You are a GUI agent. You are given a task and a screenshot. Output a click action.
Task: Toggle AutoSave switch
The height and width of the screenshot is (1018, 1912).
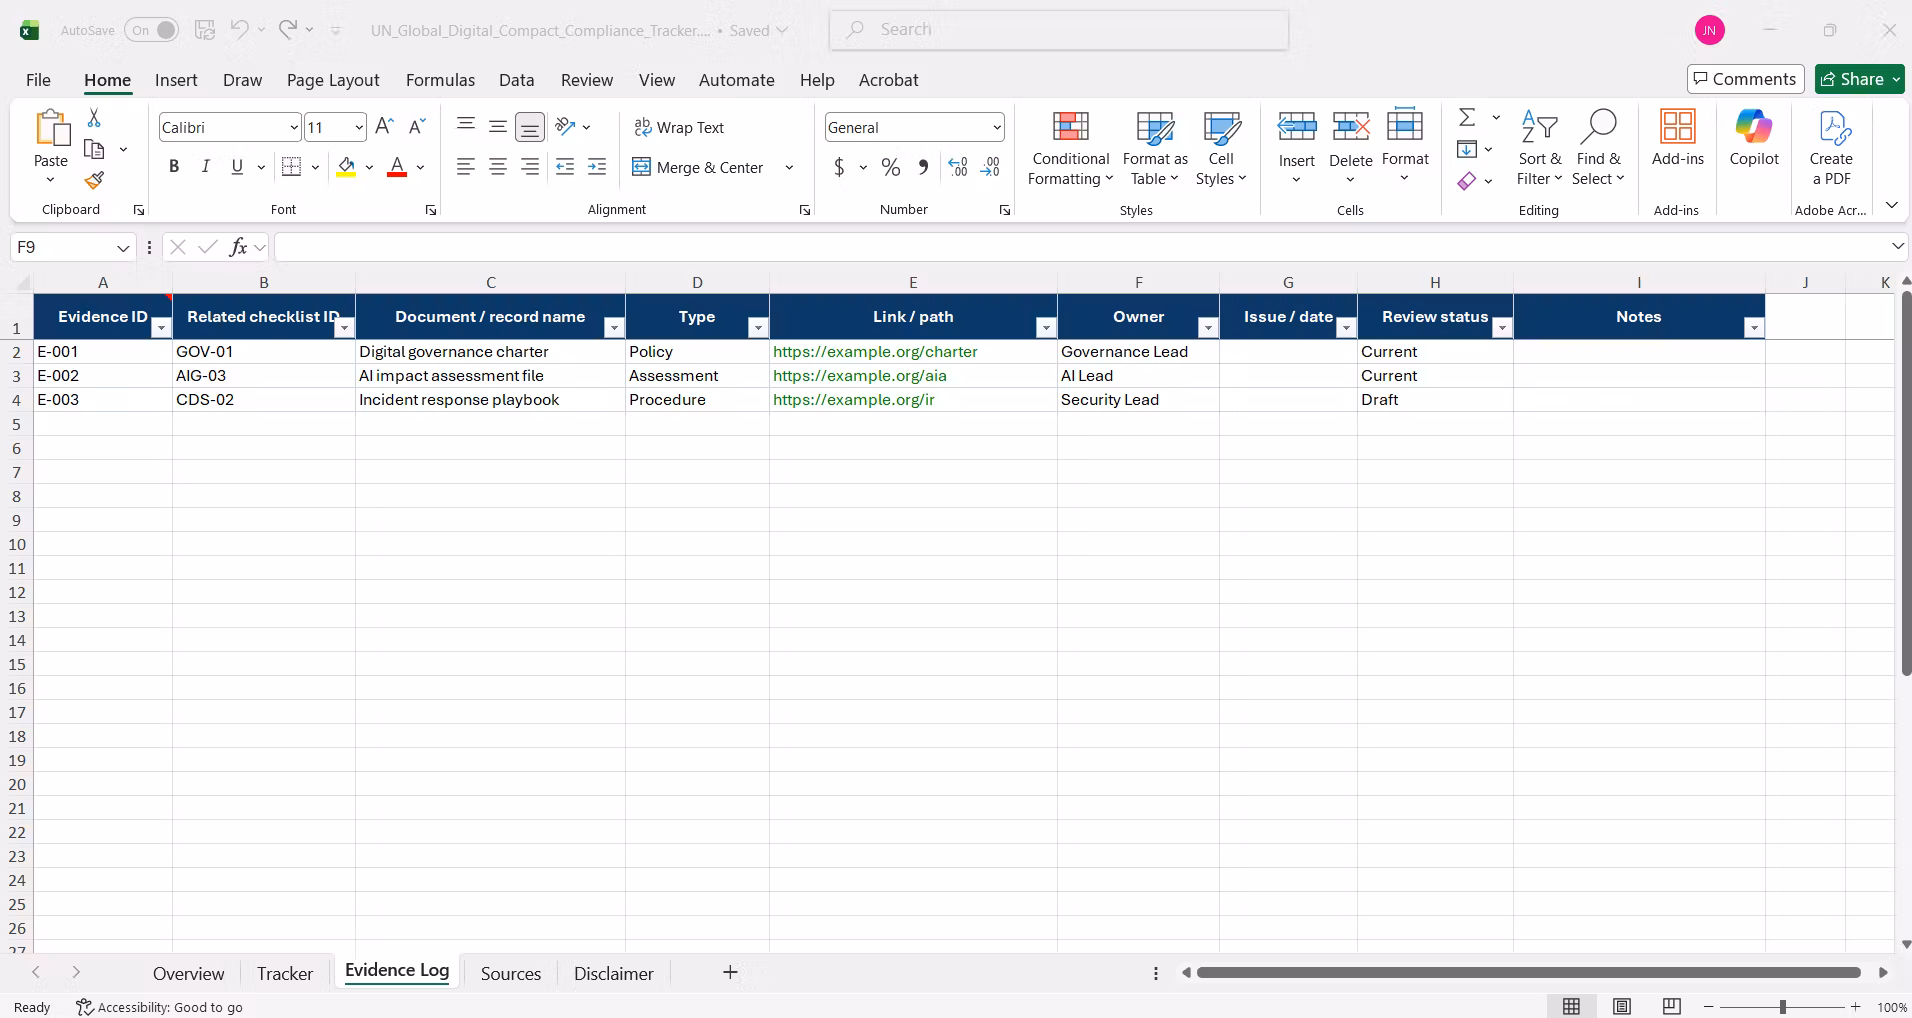(152, 30)
